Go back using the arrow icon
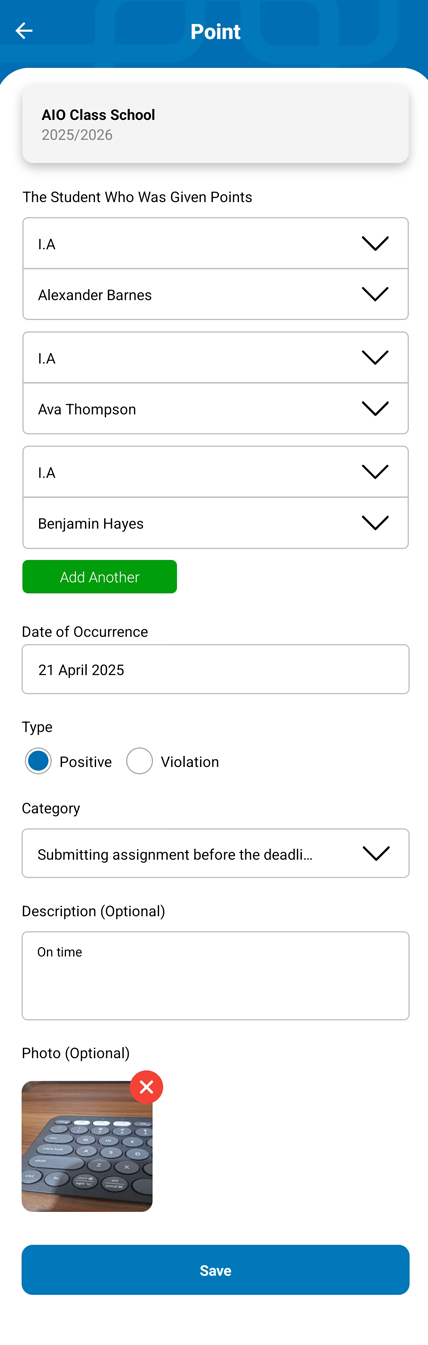Viewport: 428px width, 1345px height. 24,31
